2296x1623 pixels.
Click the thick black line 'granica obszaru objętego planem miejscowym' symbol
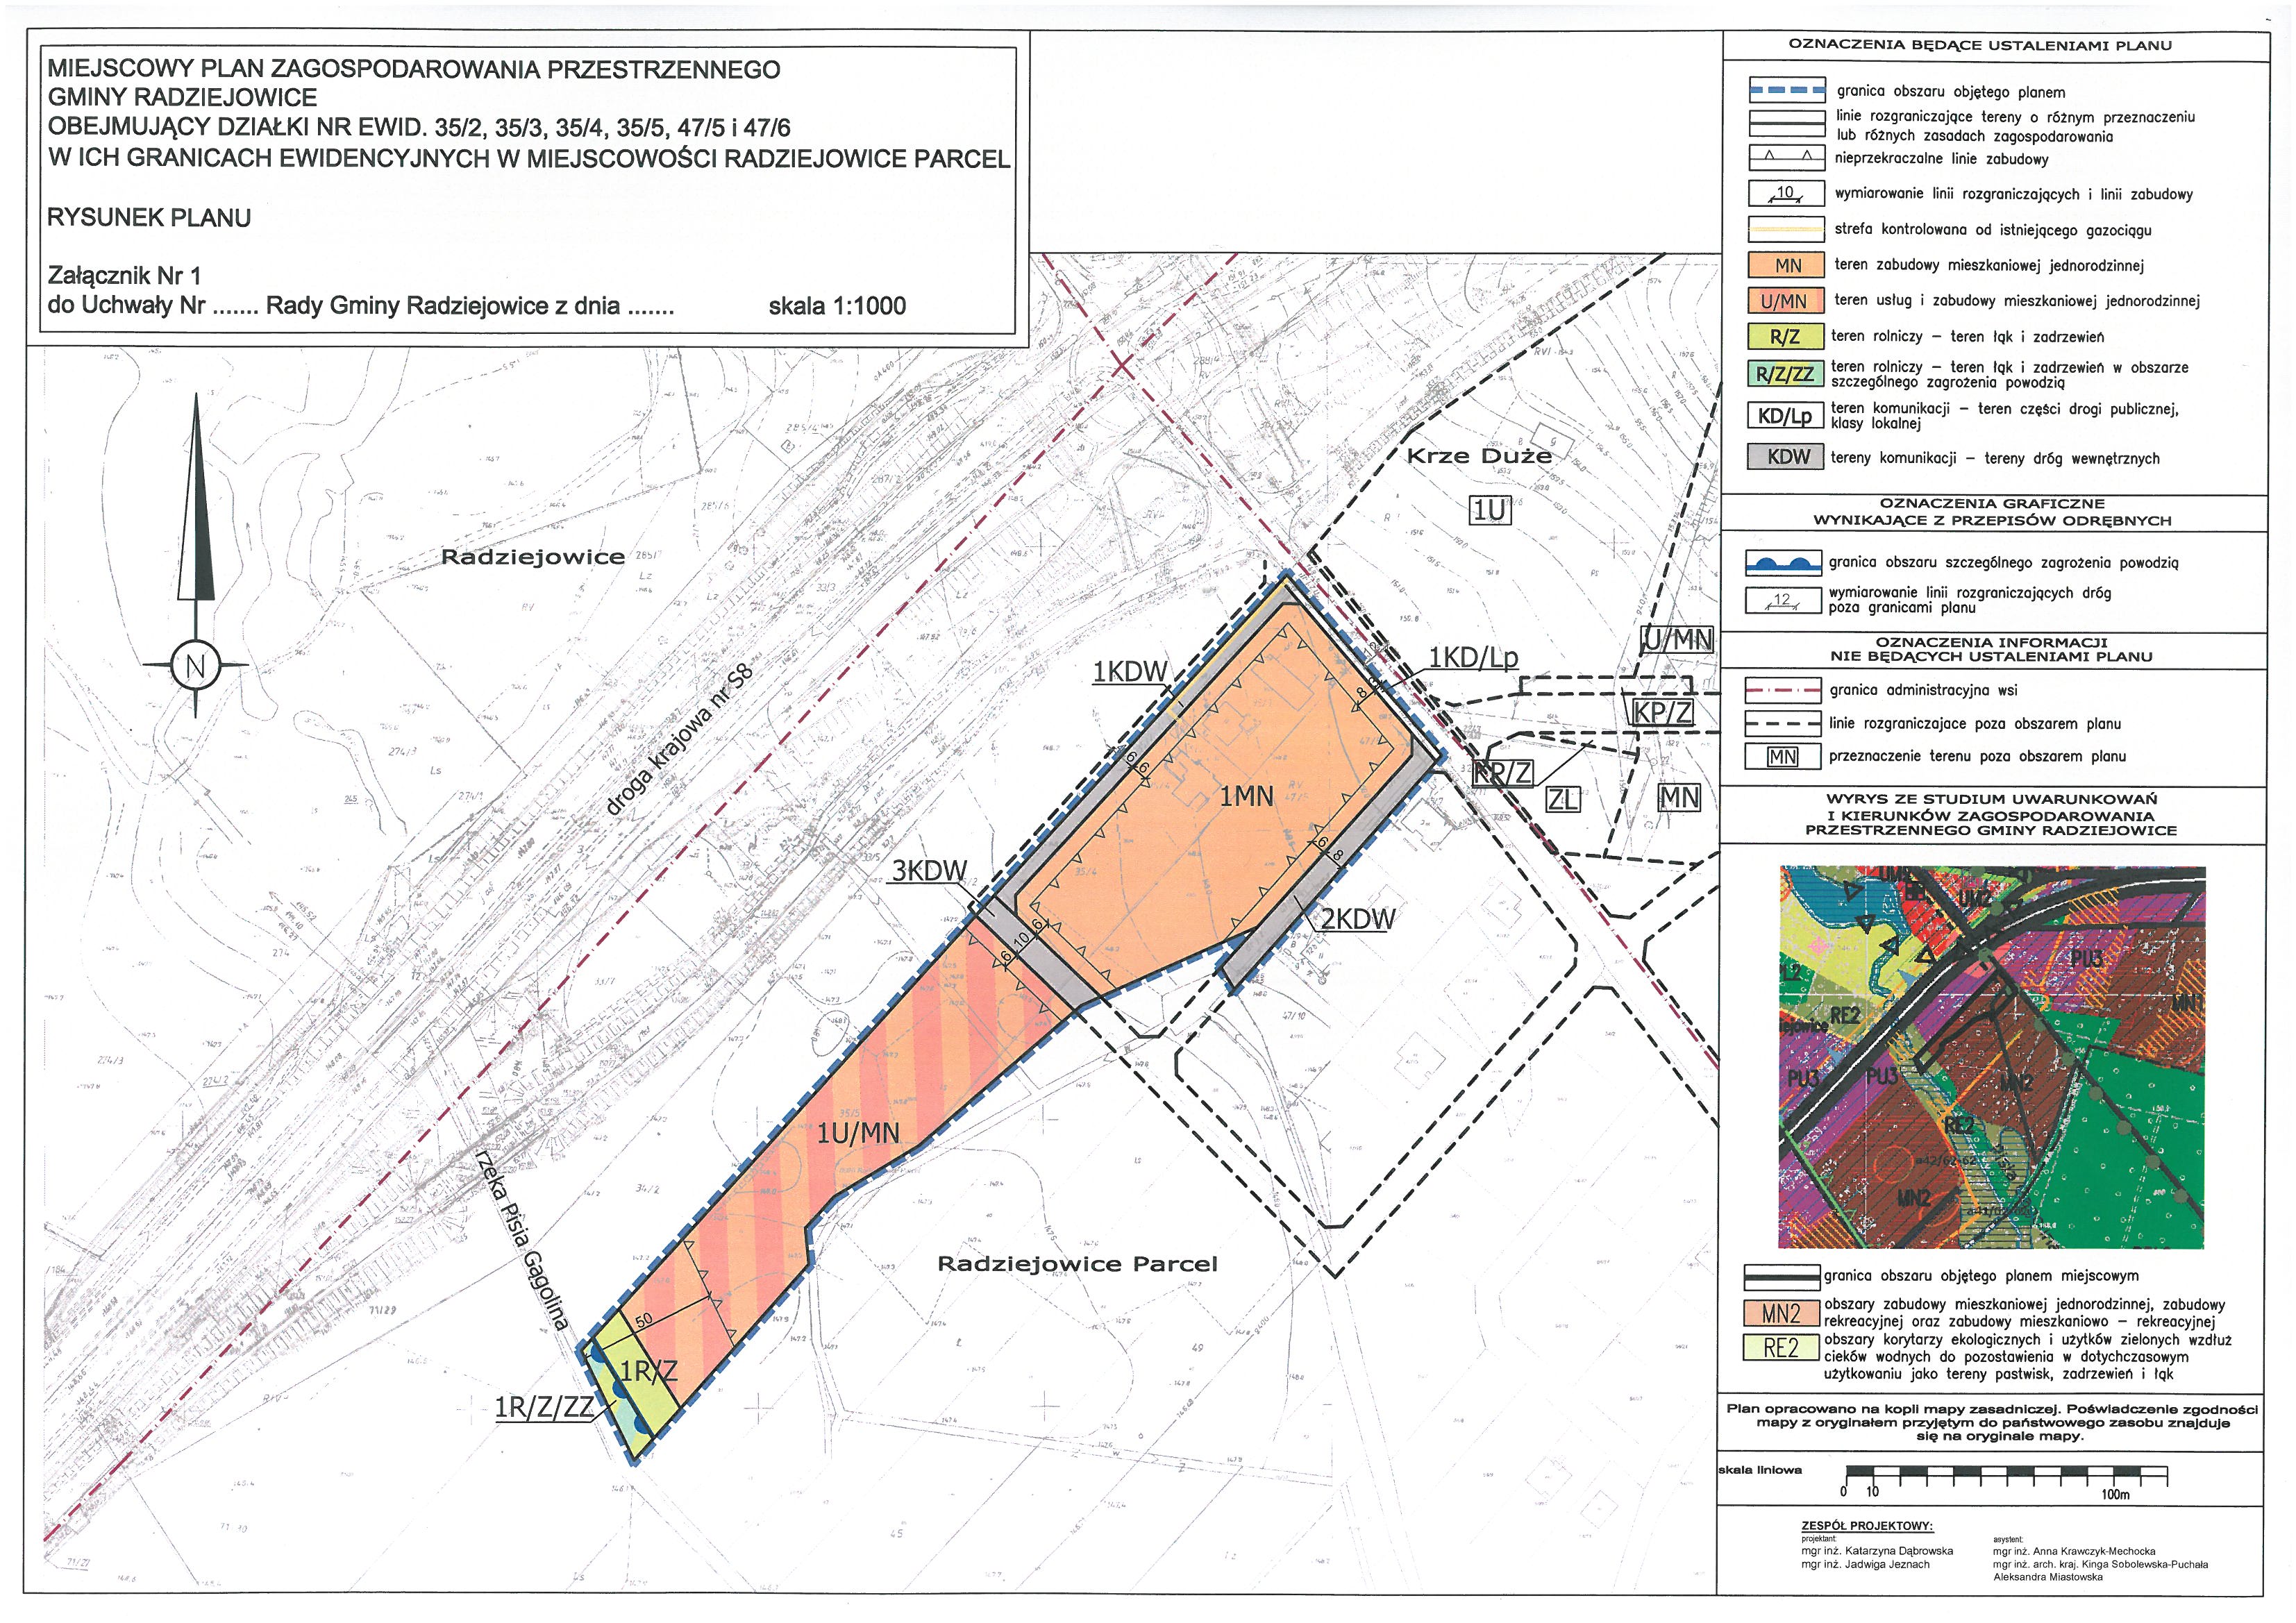(1781, 1277)
